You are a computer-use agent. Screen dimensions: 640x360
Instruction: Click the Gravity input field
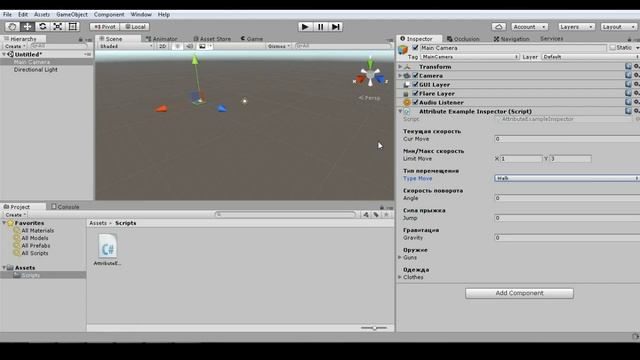[x=567, y=238]
